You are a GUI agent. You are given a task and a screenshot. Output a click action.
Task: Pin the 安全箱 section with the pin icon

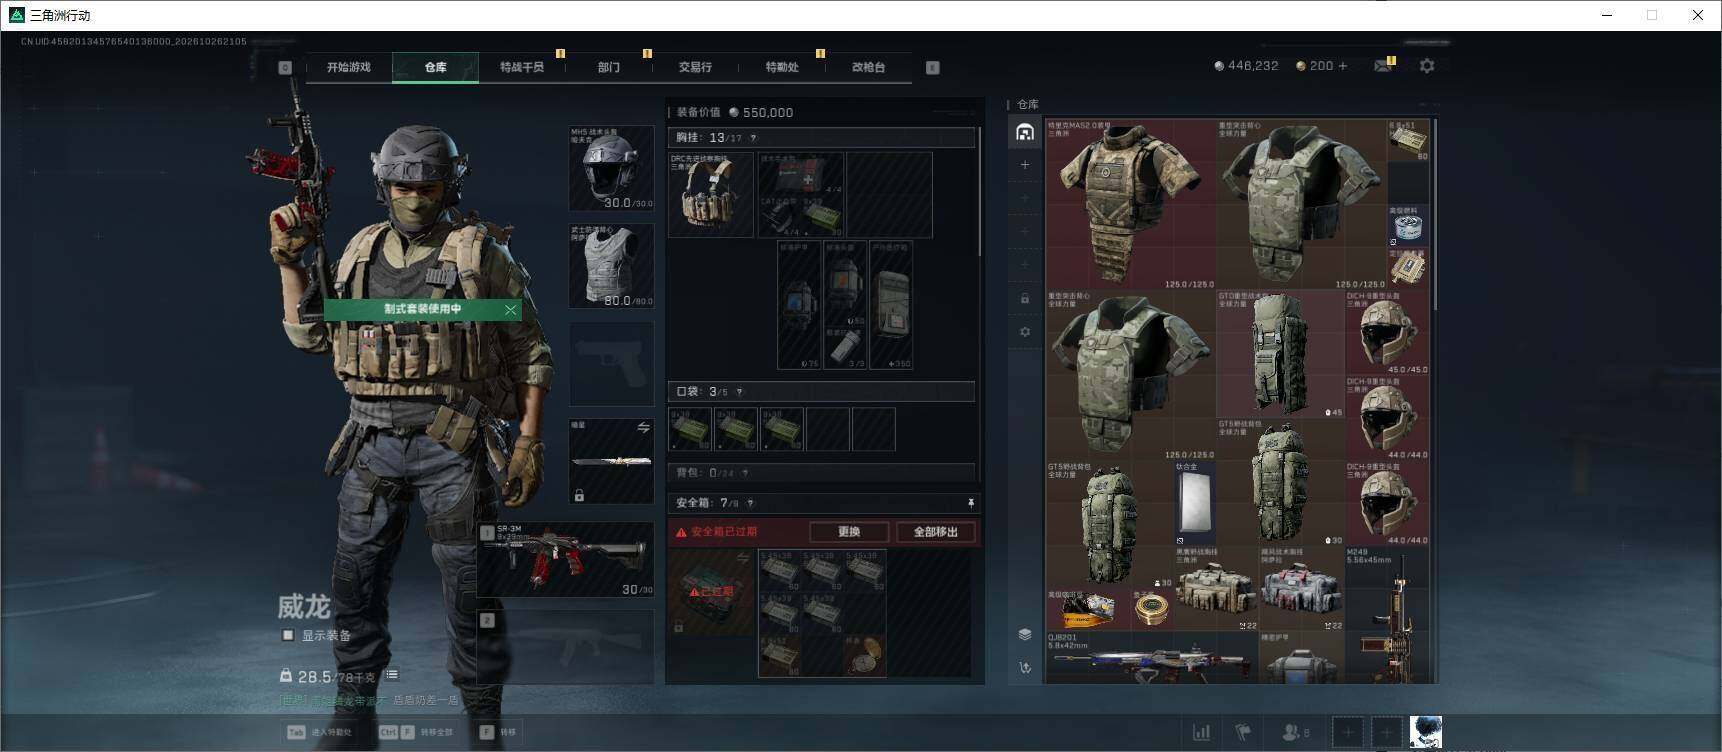click(970, 503)
